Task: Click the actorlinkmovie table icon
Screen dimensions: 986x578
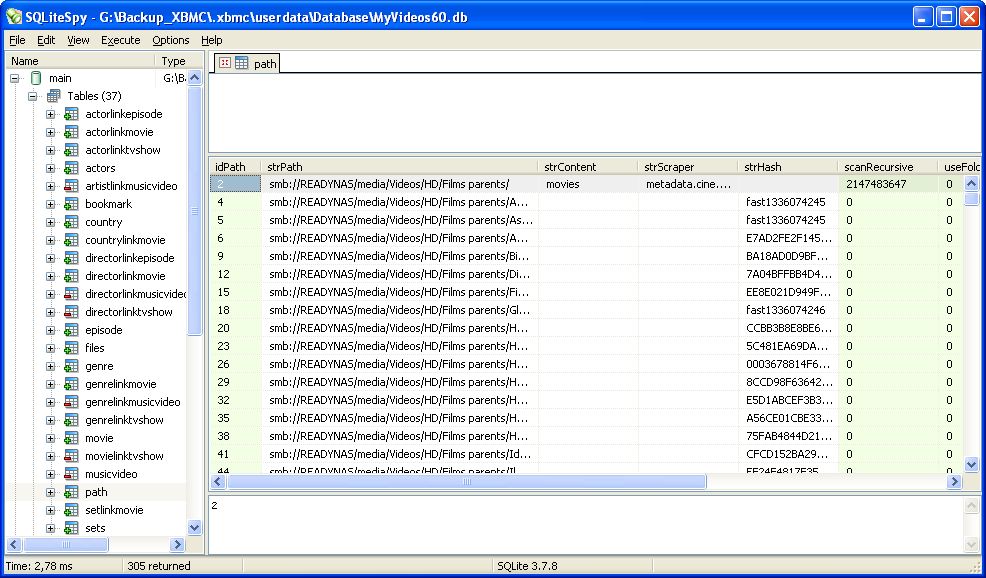Action: coord(72,132)
